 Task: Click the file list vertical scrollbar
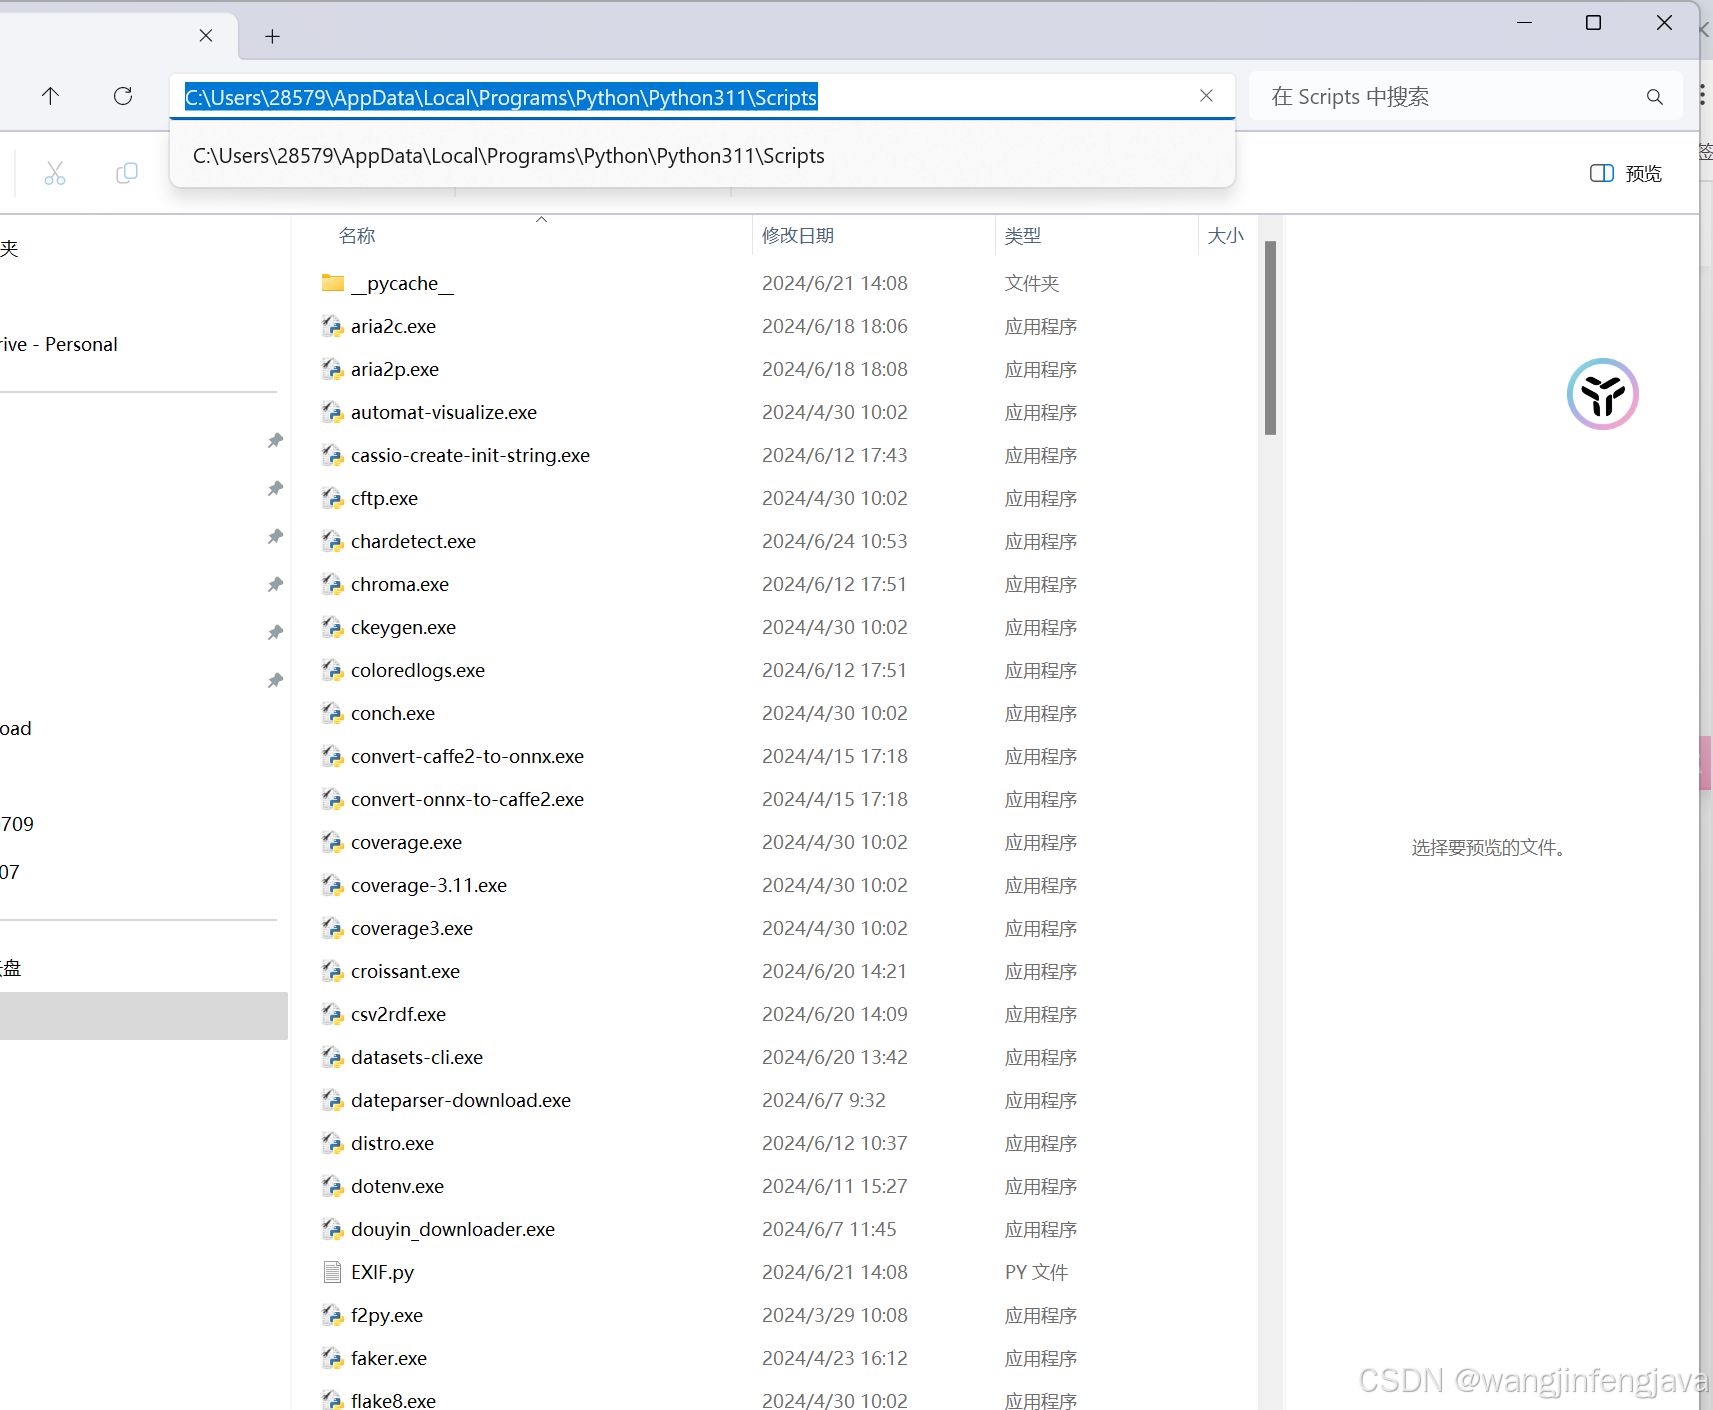click(x=1270, y=338)
